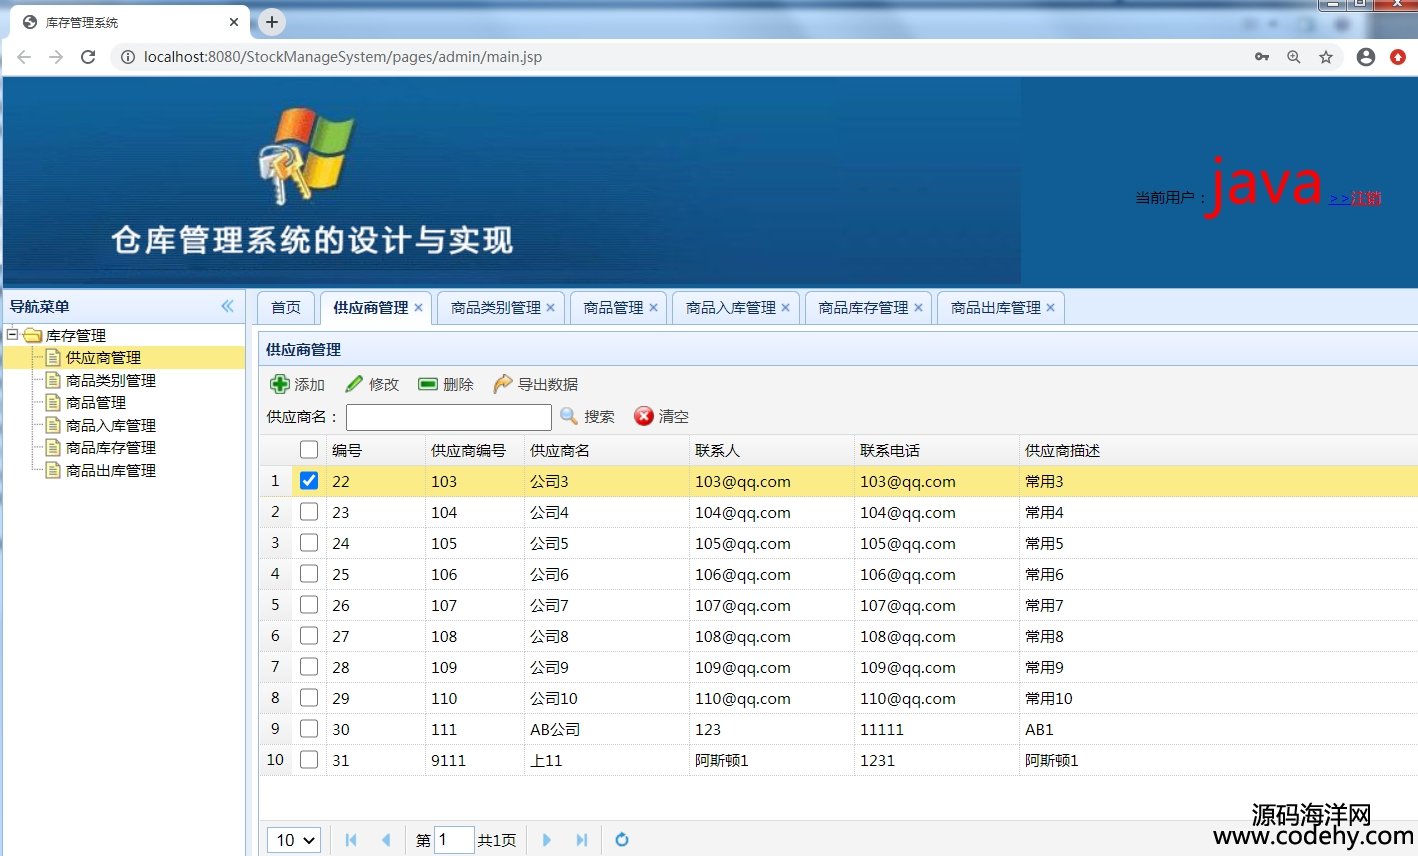Check the row for 公司10
1418x856 pixels.
coord(309,698)
